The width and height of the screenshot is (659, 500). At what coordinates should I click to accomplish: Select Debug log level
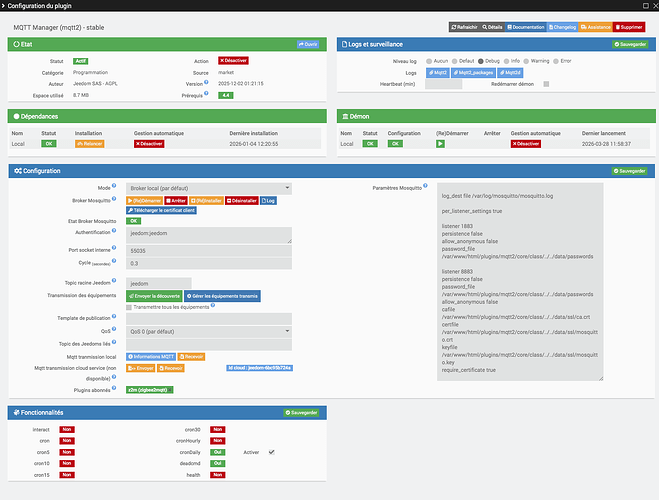[x=480, y=61]
